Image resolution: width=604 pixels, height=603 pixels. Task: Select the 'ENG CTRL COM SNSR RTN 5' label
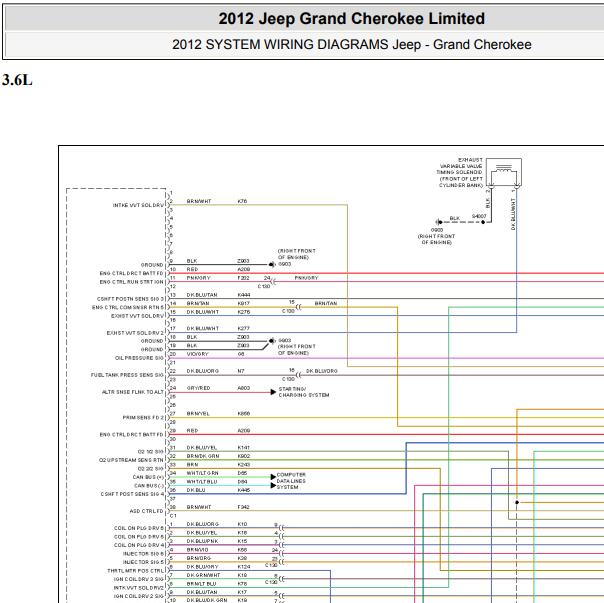click(128, 307)
